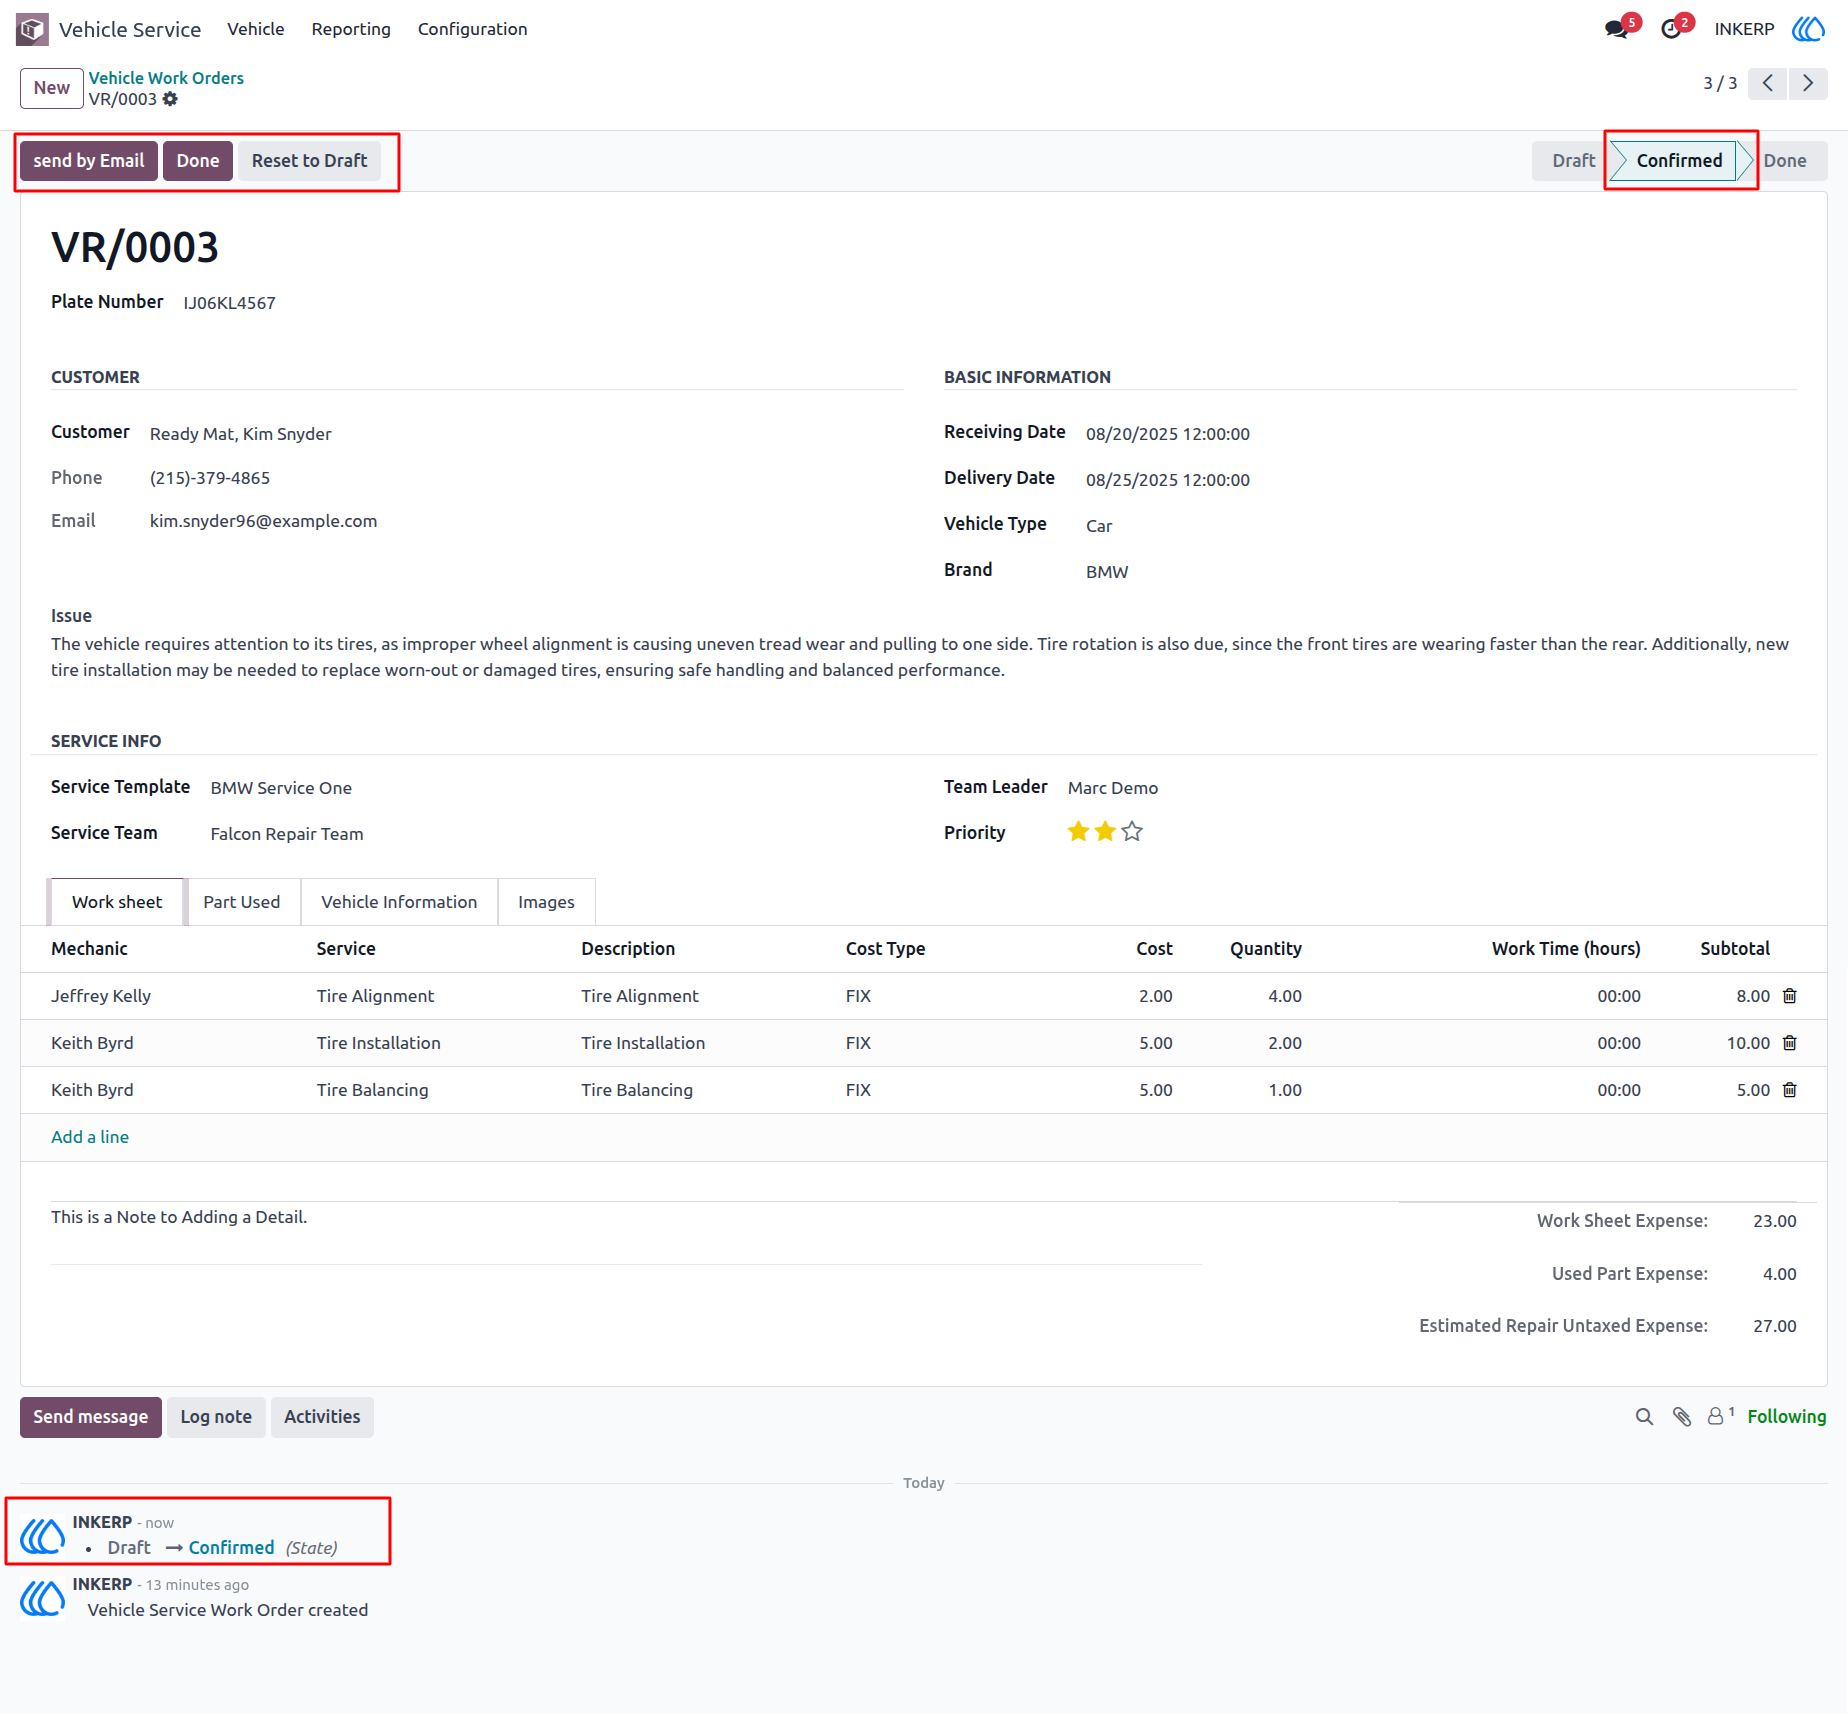Delete the Tire Balancing worksheet line
Screen dimensions: 1848x1716
coord(1790,1090)
